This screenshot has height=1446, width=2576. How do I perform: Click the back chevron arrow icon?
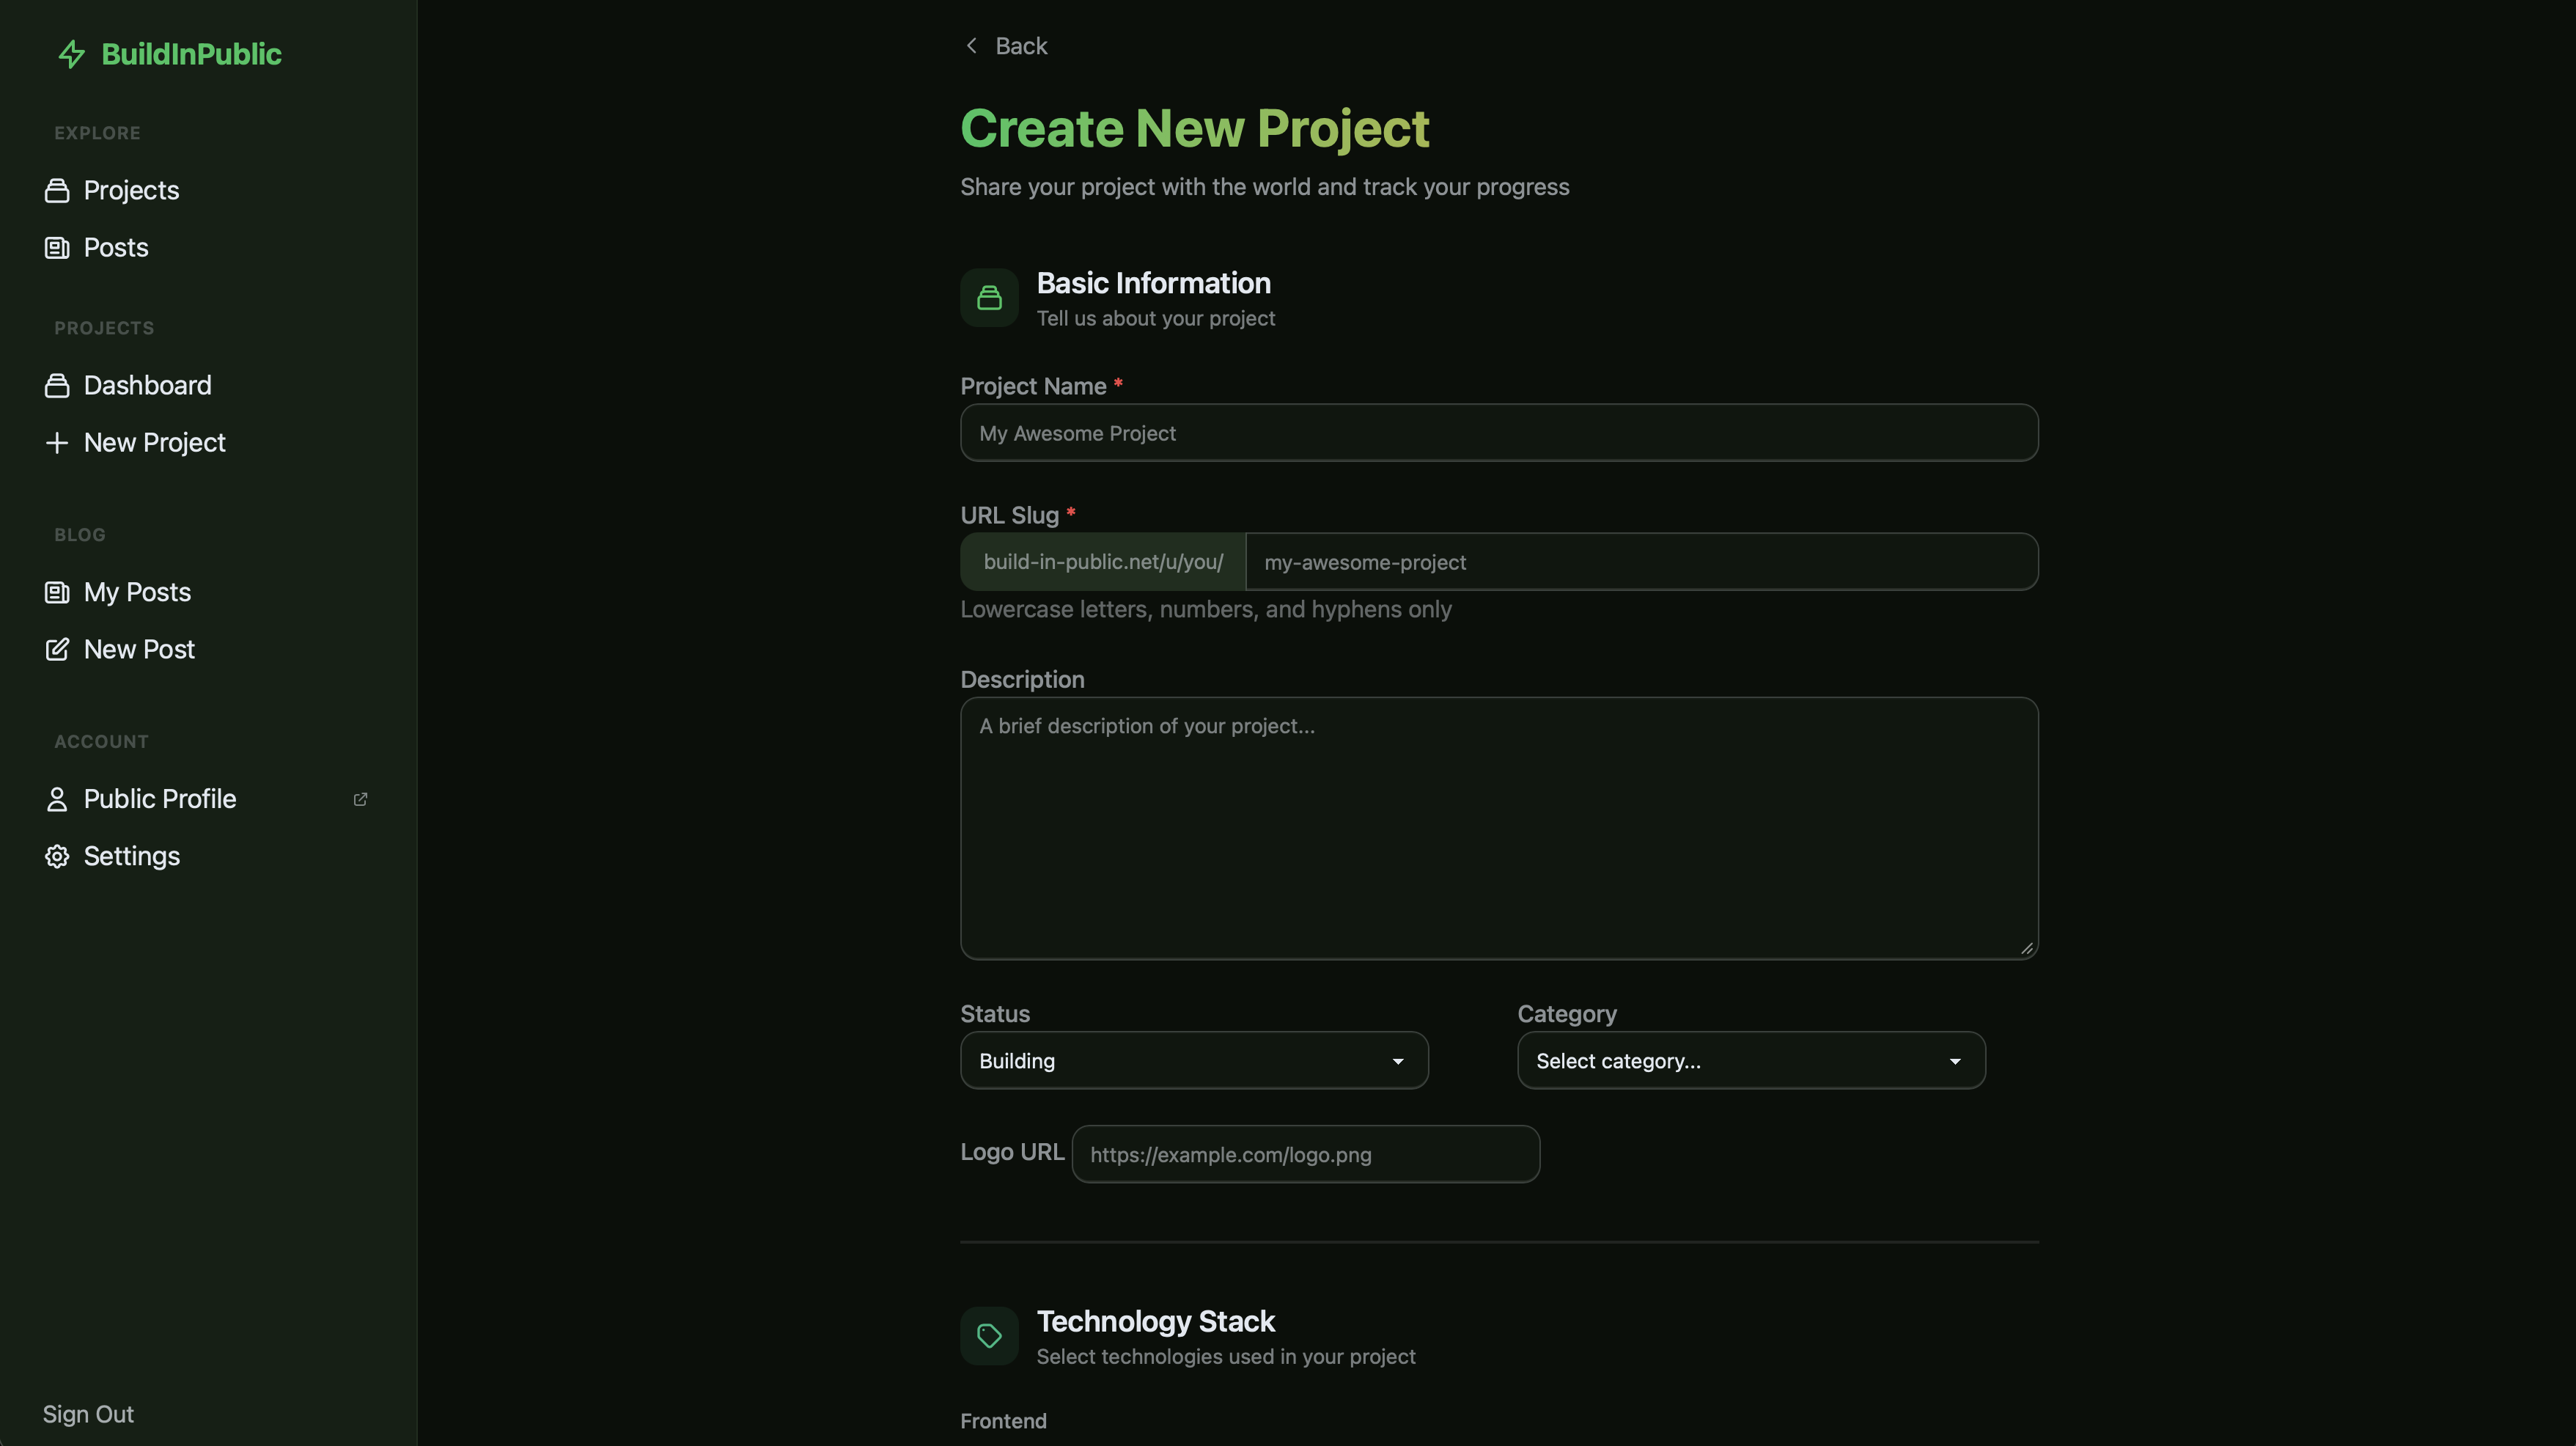click(971, 46)
